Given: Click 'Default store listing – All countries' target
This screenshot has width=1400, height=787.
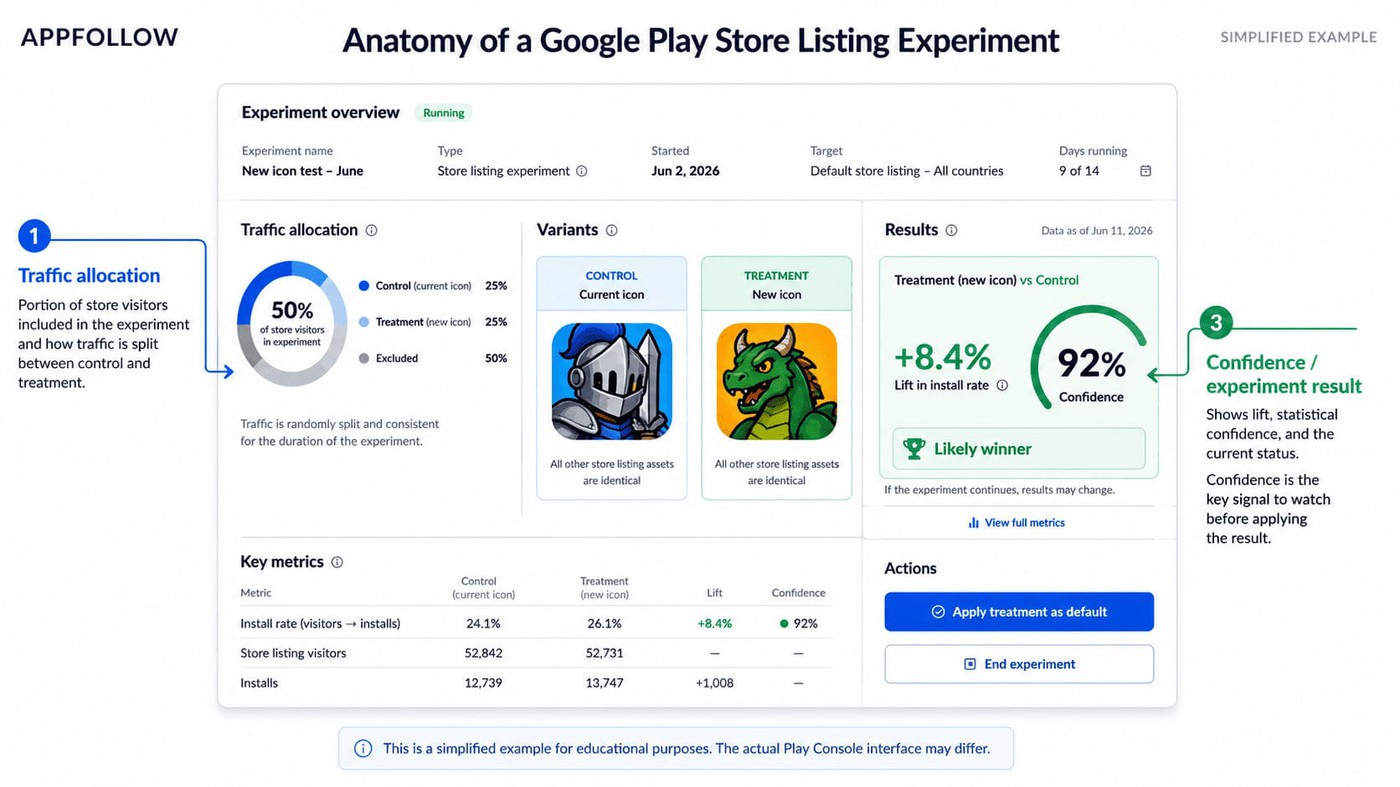Looking at the screenshot, I should pos(907,171).
